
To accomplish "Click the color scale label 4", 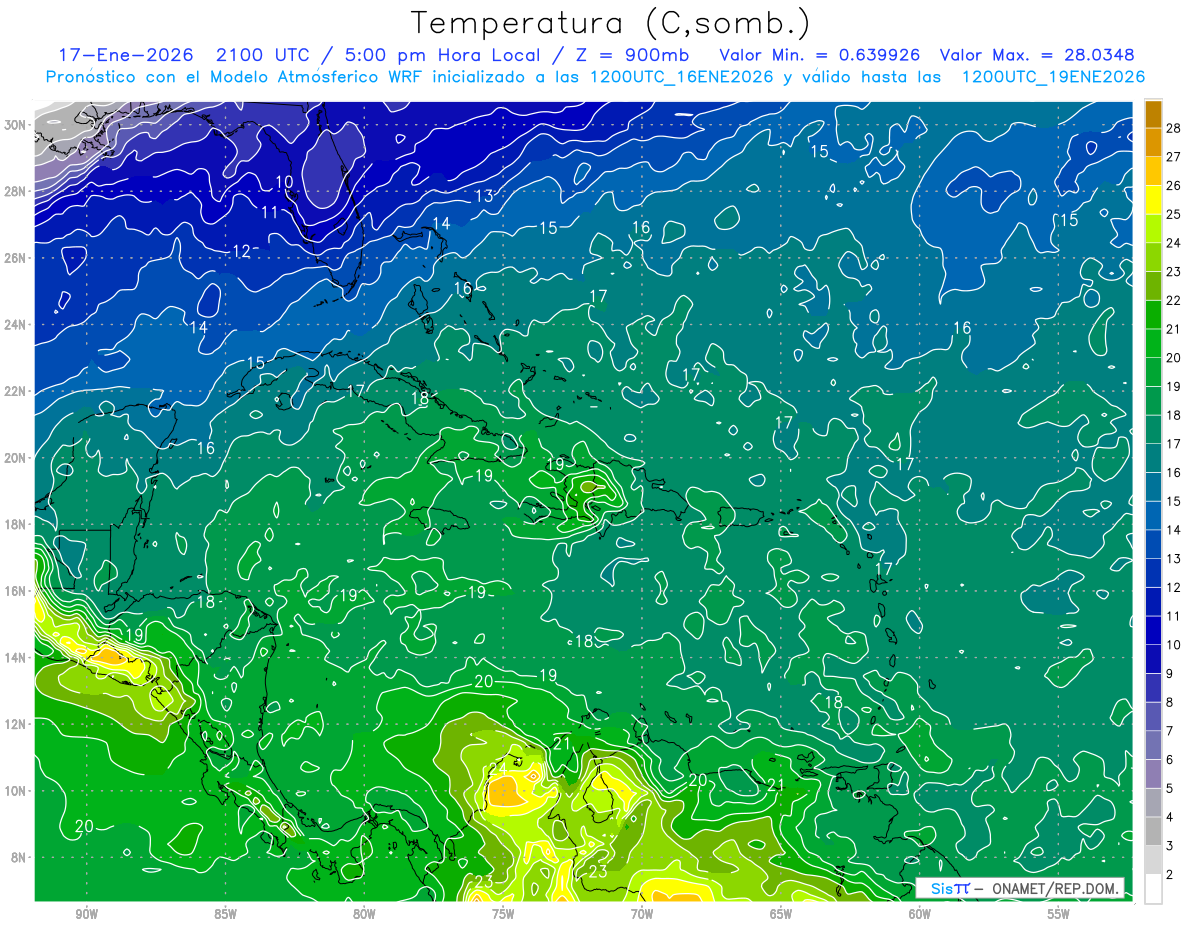I will click(1170, 818).
